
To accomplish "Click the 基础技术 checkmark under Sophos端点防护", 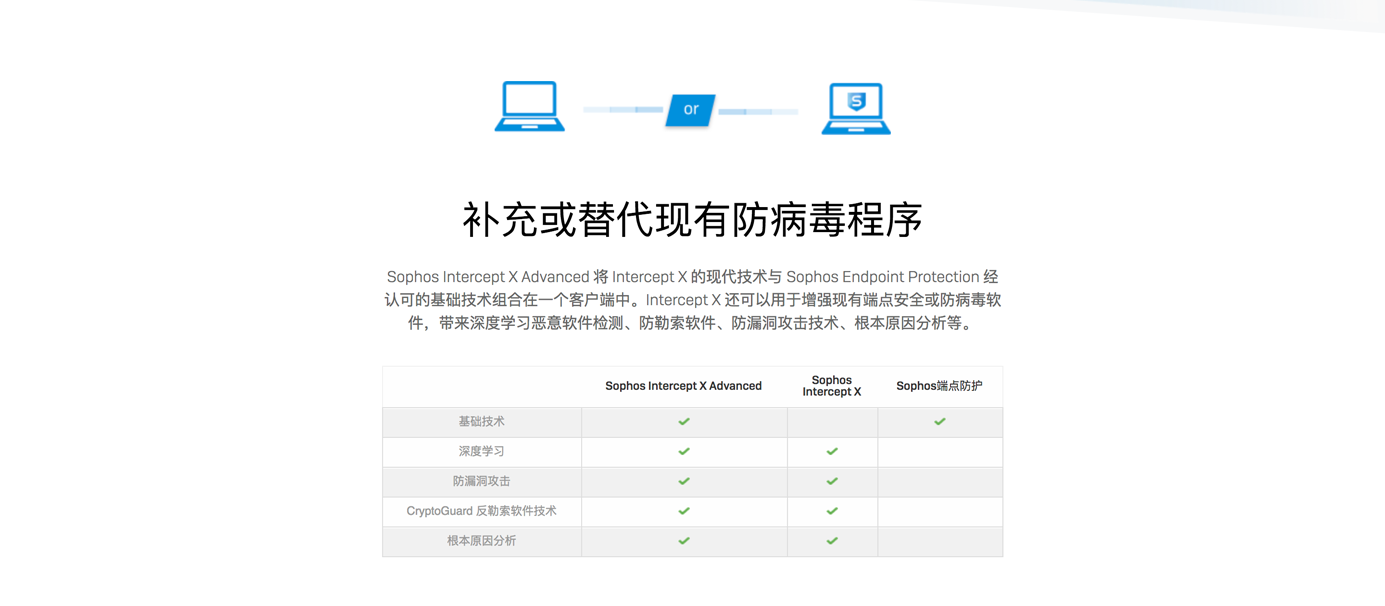I will pyautogui.click(x=940, y=422).
